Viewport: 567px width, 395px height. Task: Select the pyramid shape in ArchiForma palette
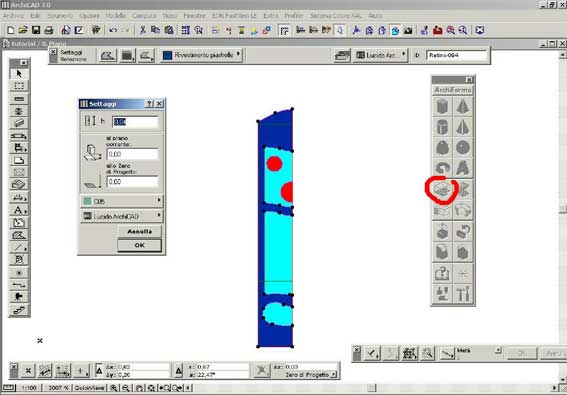[463, 107]
